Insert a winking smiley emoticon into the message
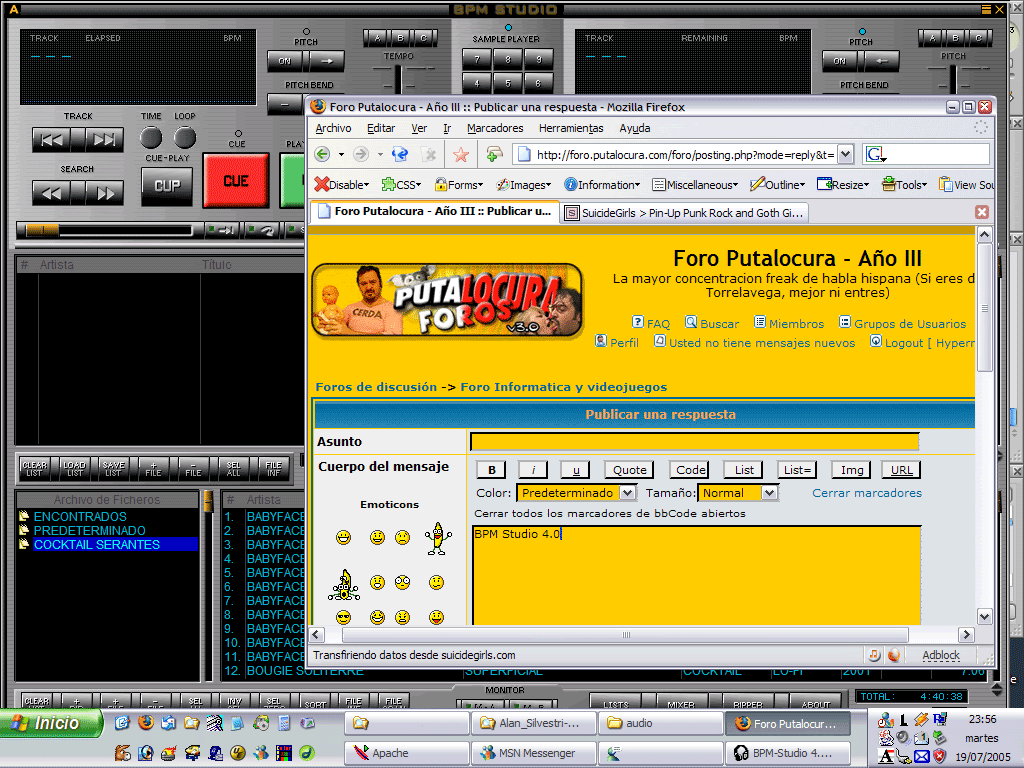This screenshot has width=1024, height=768. (435, 582)
